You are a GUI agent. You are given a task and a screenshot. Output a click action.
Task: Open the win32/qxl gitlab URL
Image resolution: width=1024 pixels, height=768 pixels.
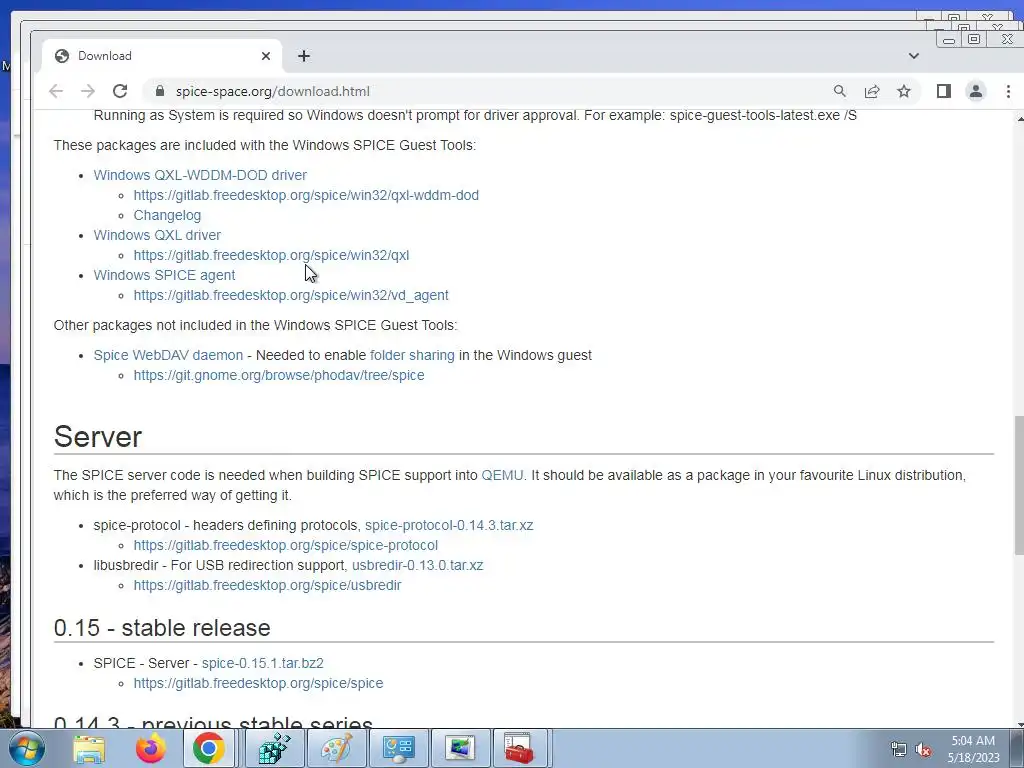coord(272,255)
